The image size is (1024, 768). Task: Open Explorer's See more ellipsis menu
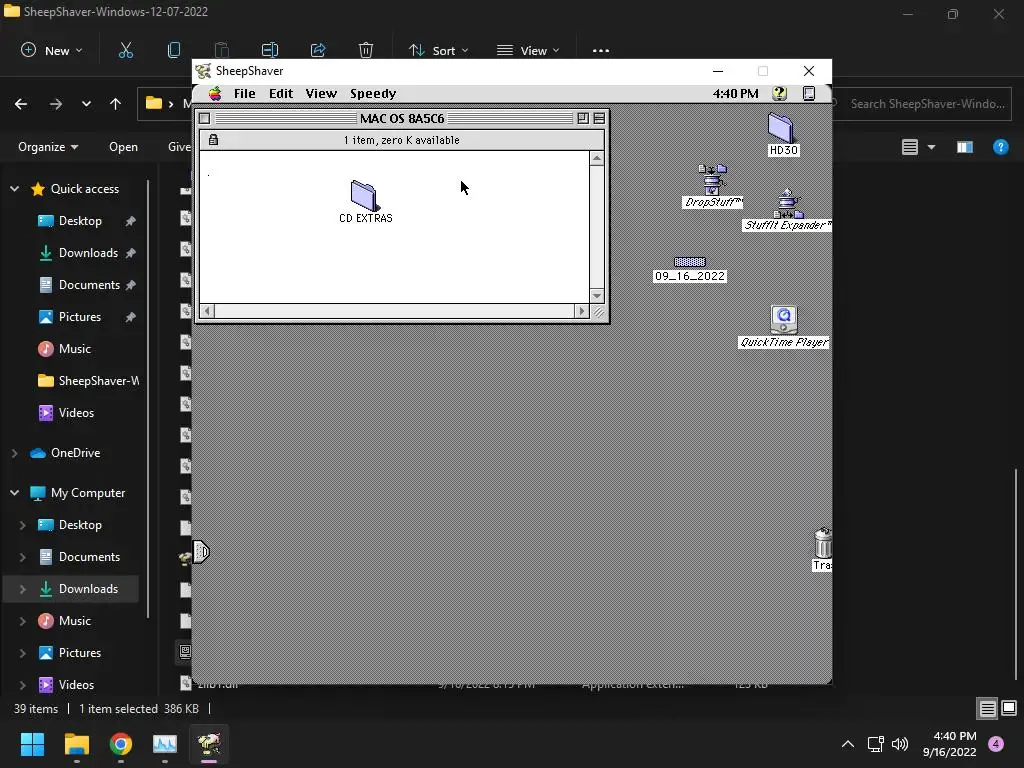(601, 51)
